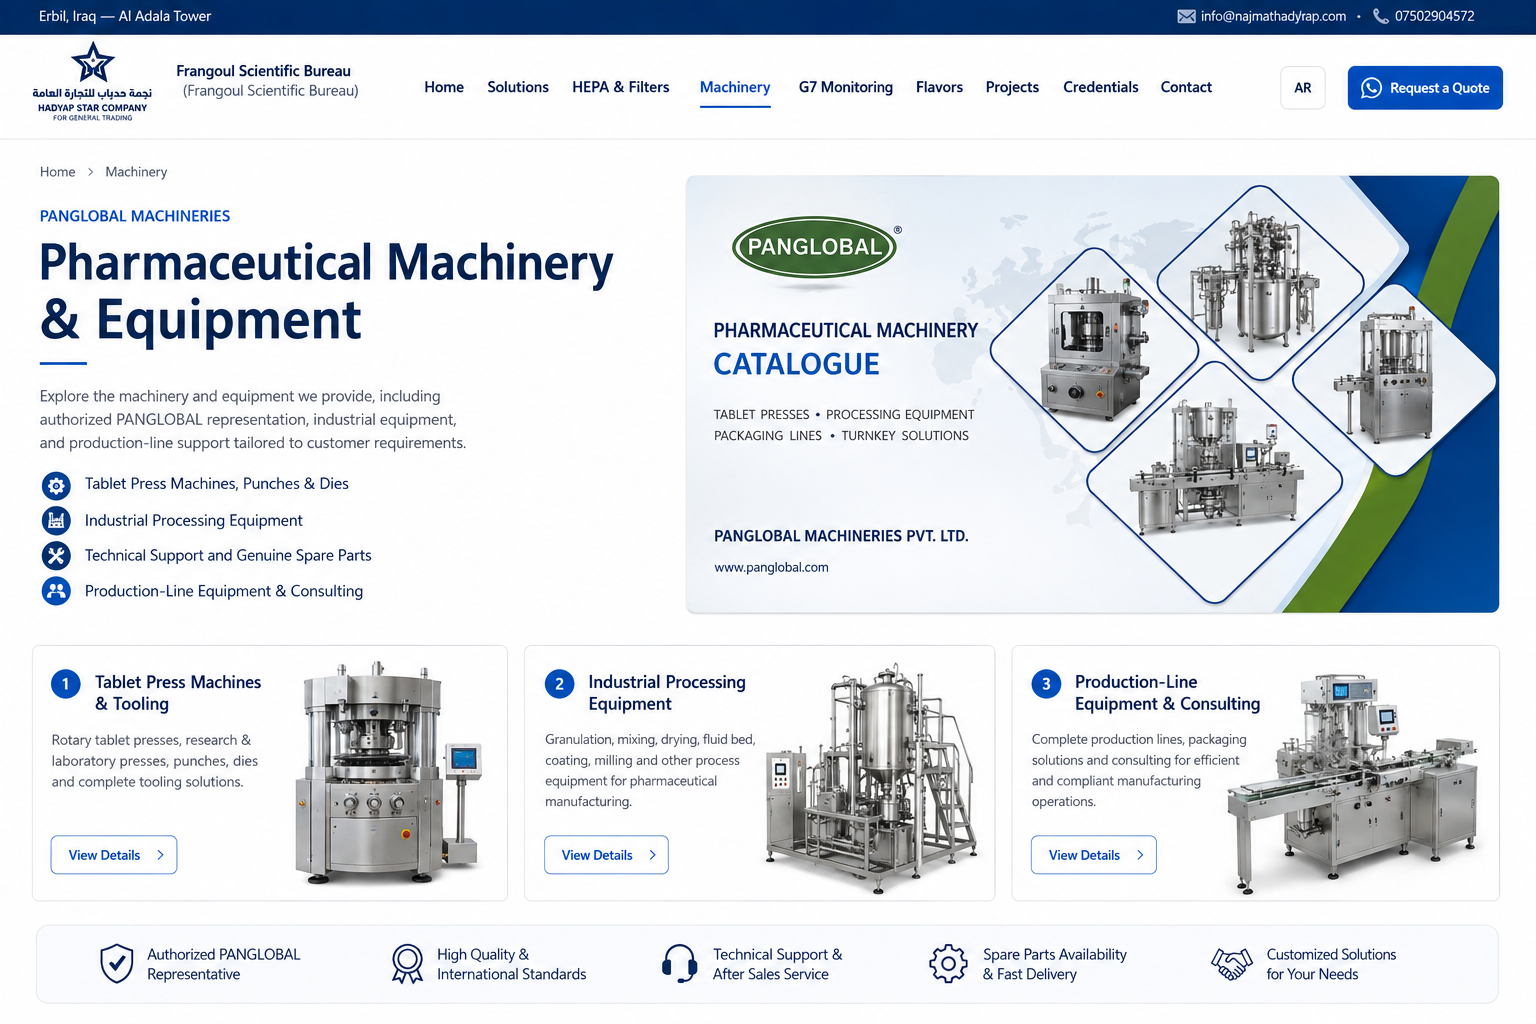Viewport: 1536px width, 1024px height.
Task: Click the shield checkmark Authorized Representative icon
Action: (117, 964)
